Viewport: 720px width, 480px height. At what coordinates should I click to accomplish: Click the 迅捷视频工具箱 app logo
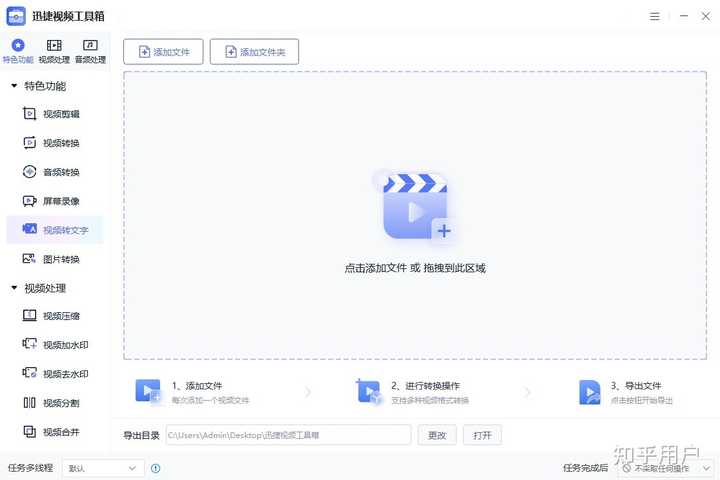click(16, 16)
